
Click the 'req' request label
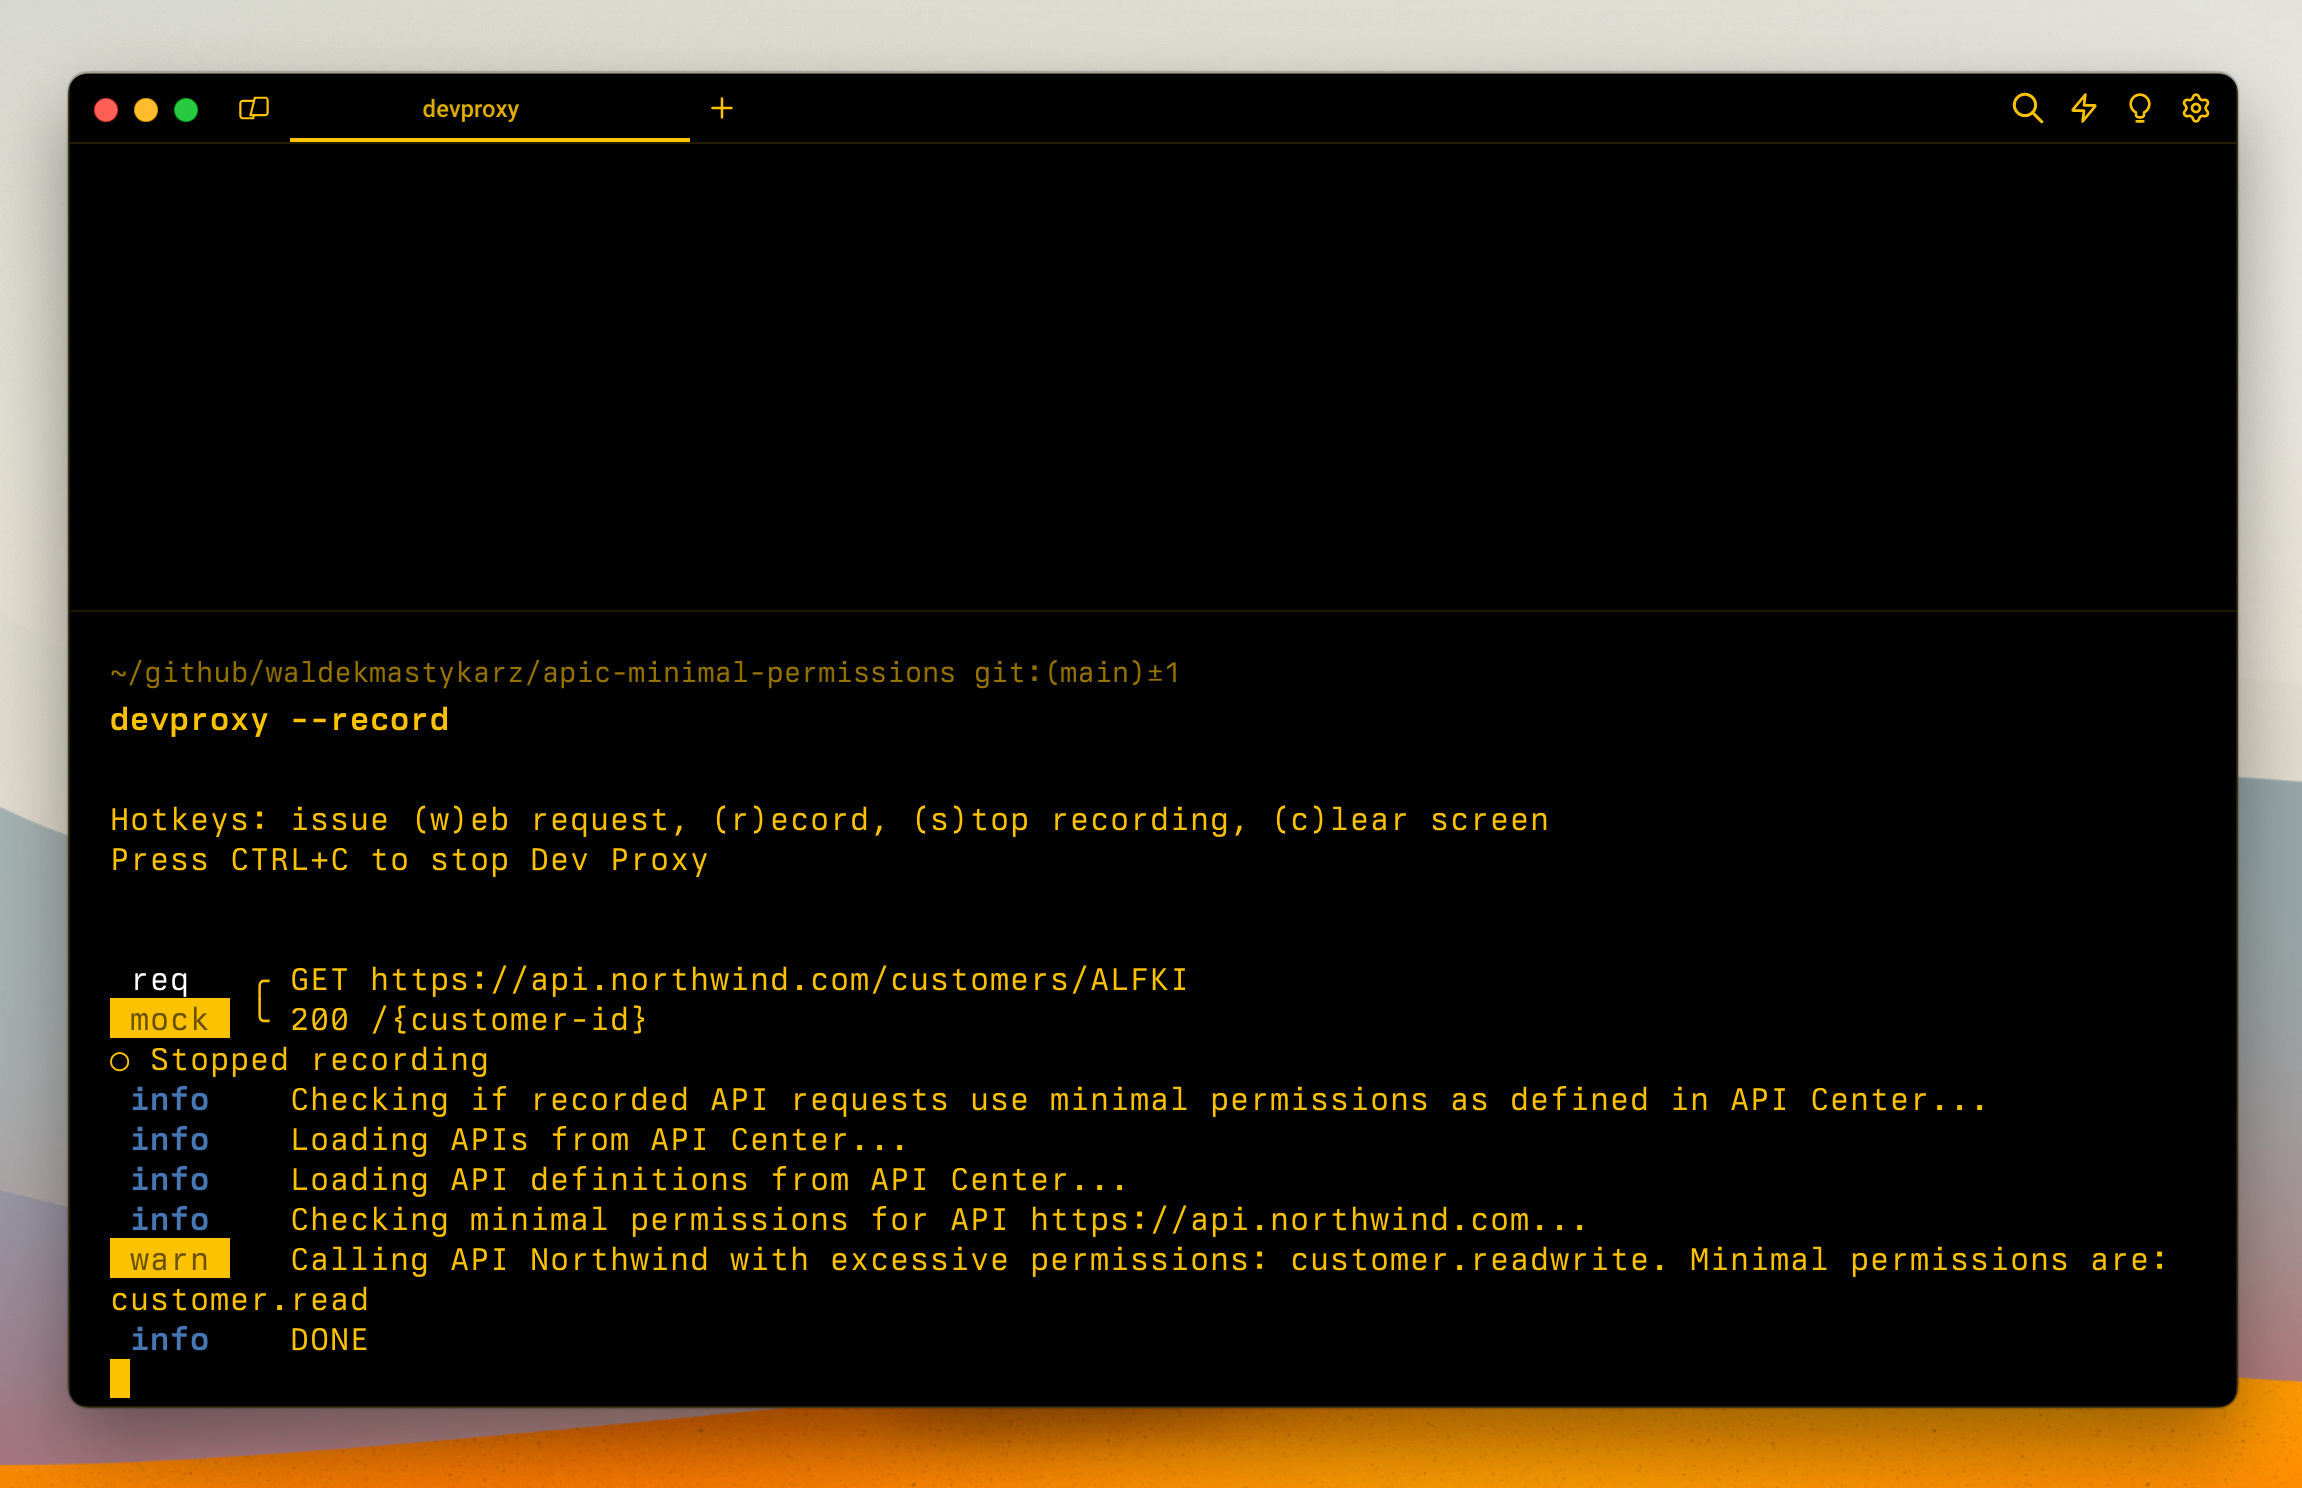coord(163,979)
